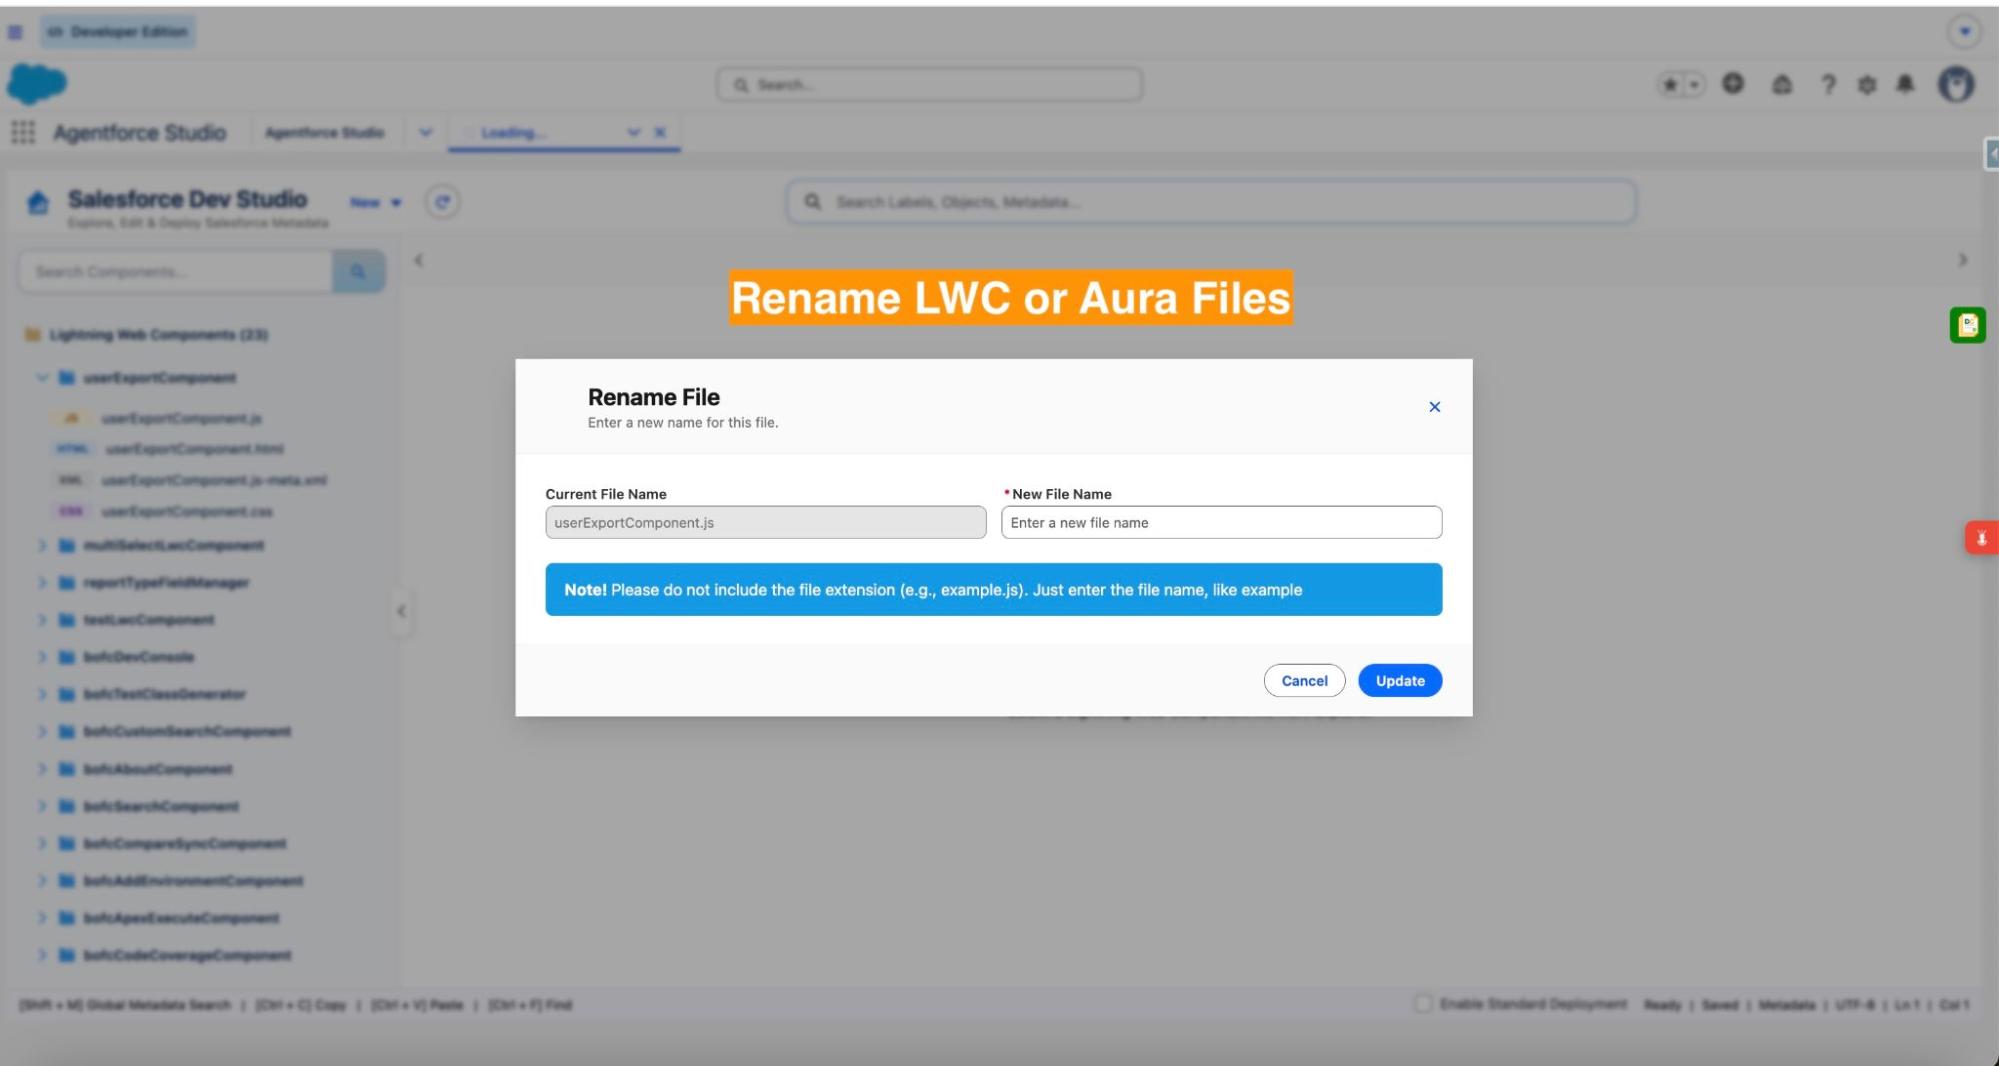1999x1066 pixels.
Task: Click the Ready status in the status bar
Action: pyautogui.click(x=1662, y=1004)
